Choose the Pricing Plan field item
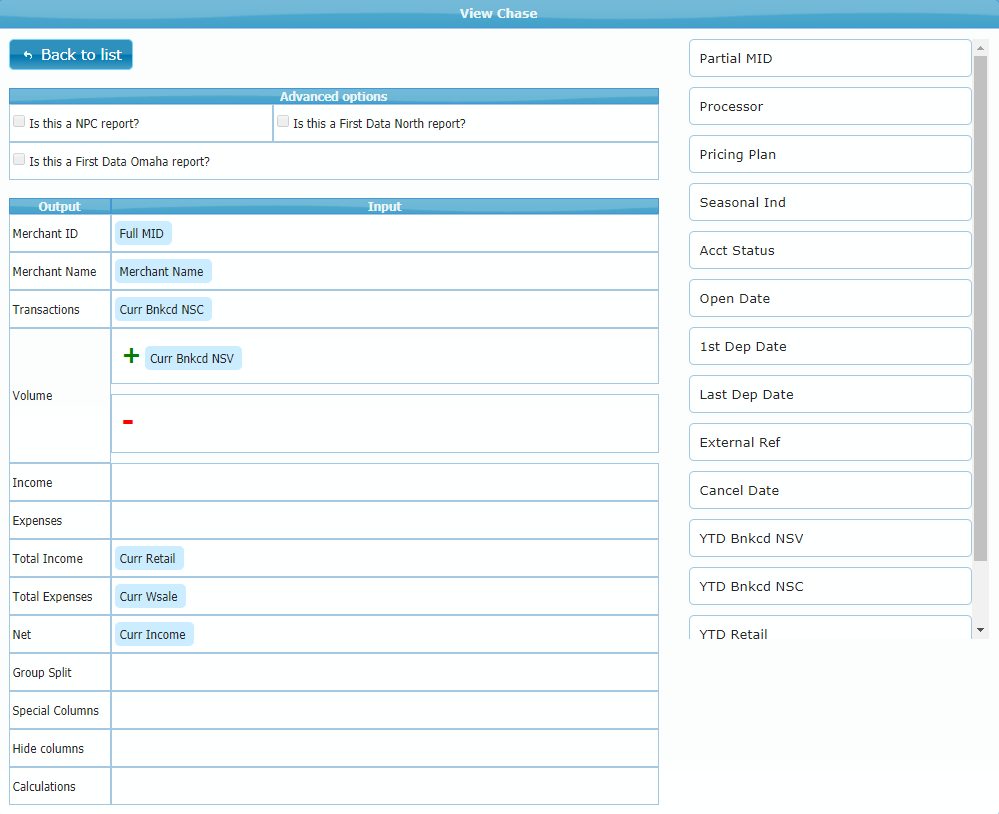Viewport: 999px width, 814px height. pos(830,154)
